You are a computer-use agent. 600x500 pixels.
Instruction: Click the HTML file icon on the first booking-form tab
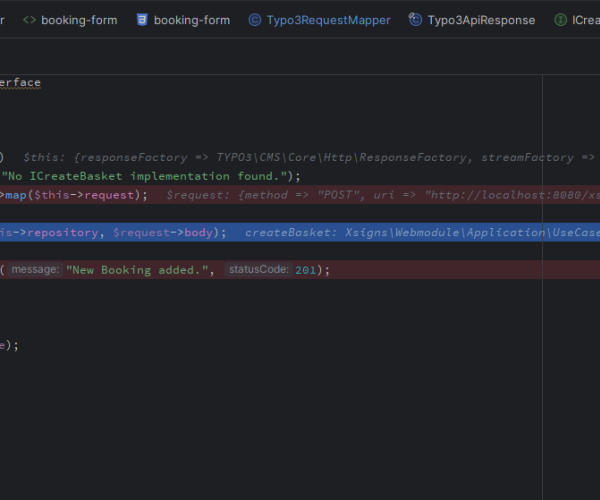pyautogui.click(x=30, y=20)
